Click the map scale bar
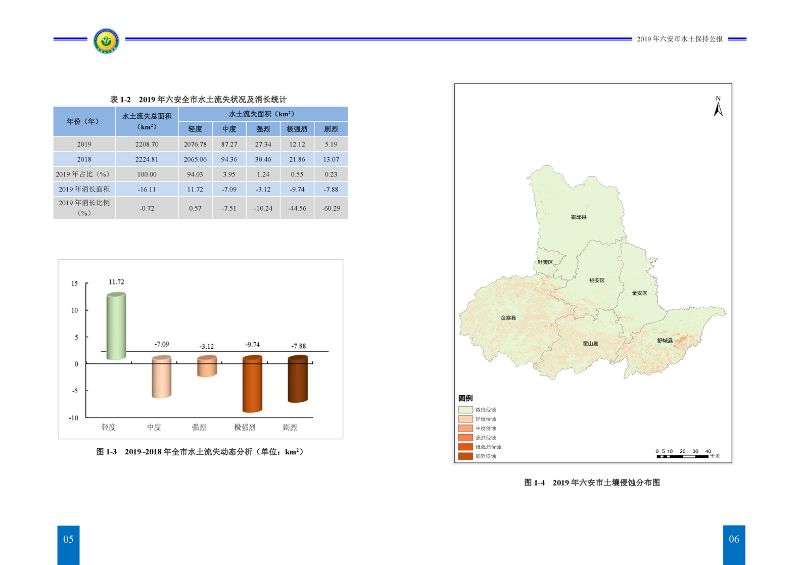800x565 pixels. 682,451
